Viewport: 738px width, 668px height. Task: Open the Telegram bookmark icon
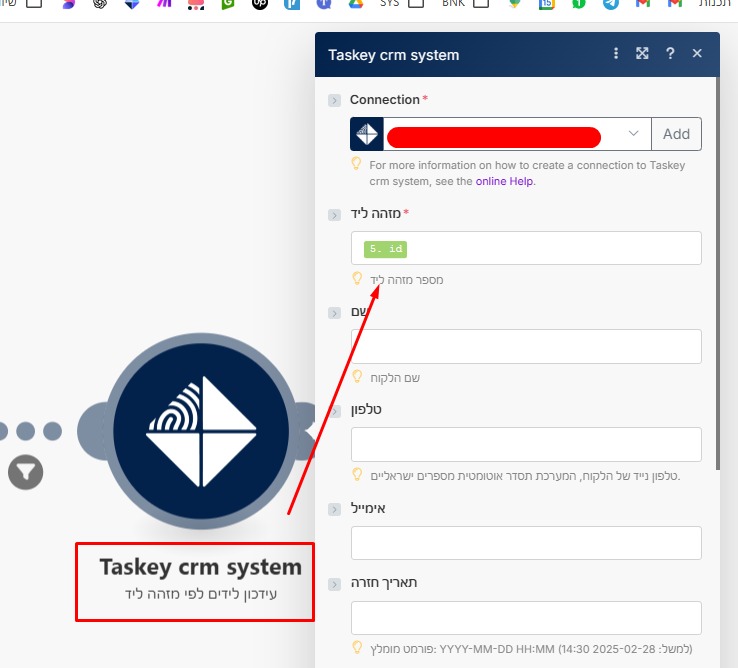tap(610, 5)
